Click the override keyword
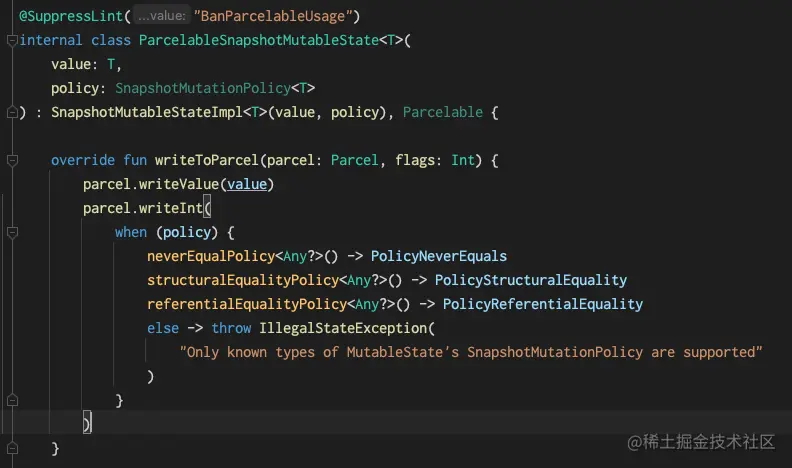This screenshot has height=468, width=792. point(83,161)
